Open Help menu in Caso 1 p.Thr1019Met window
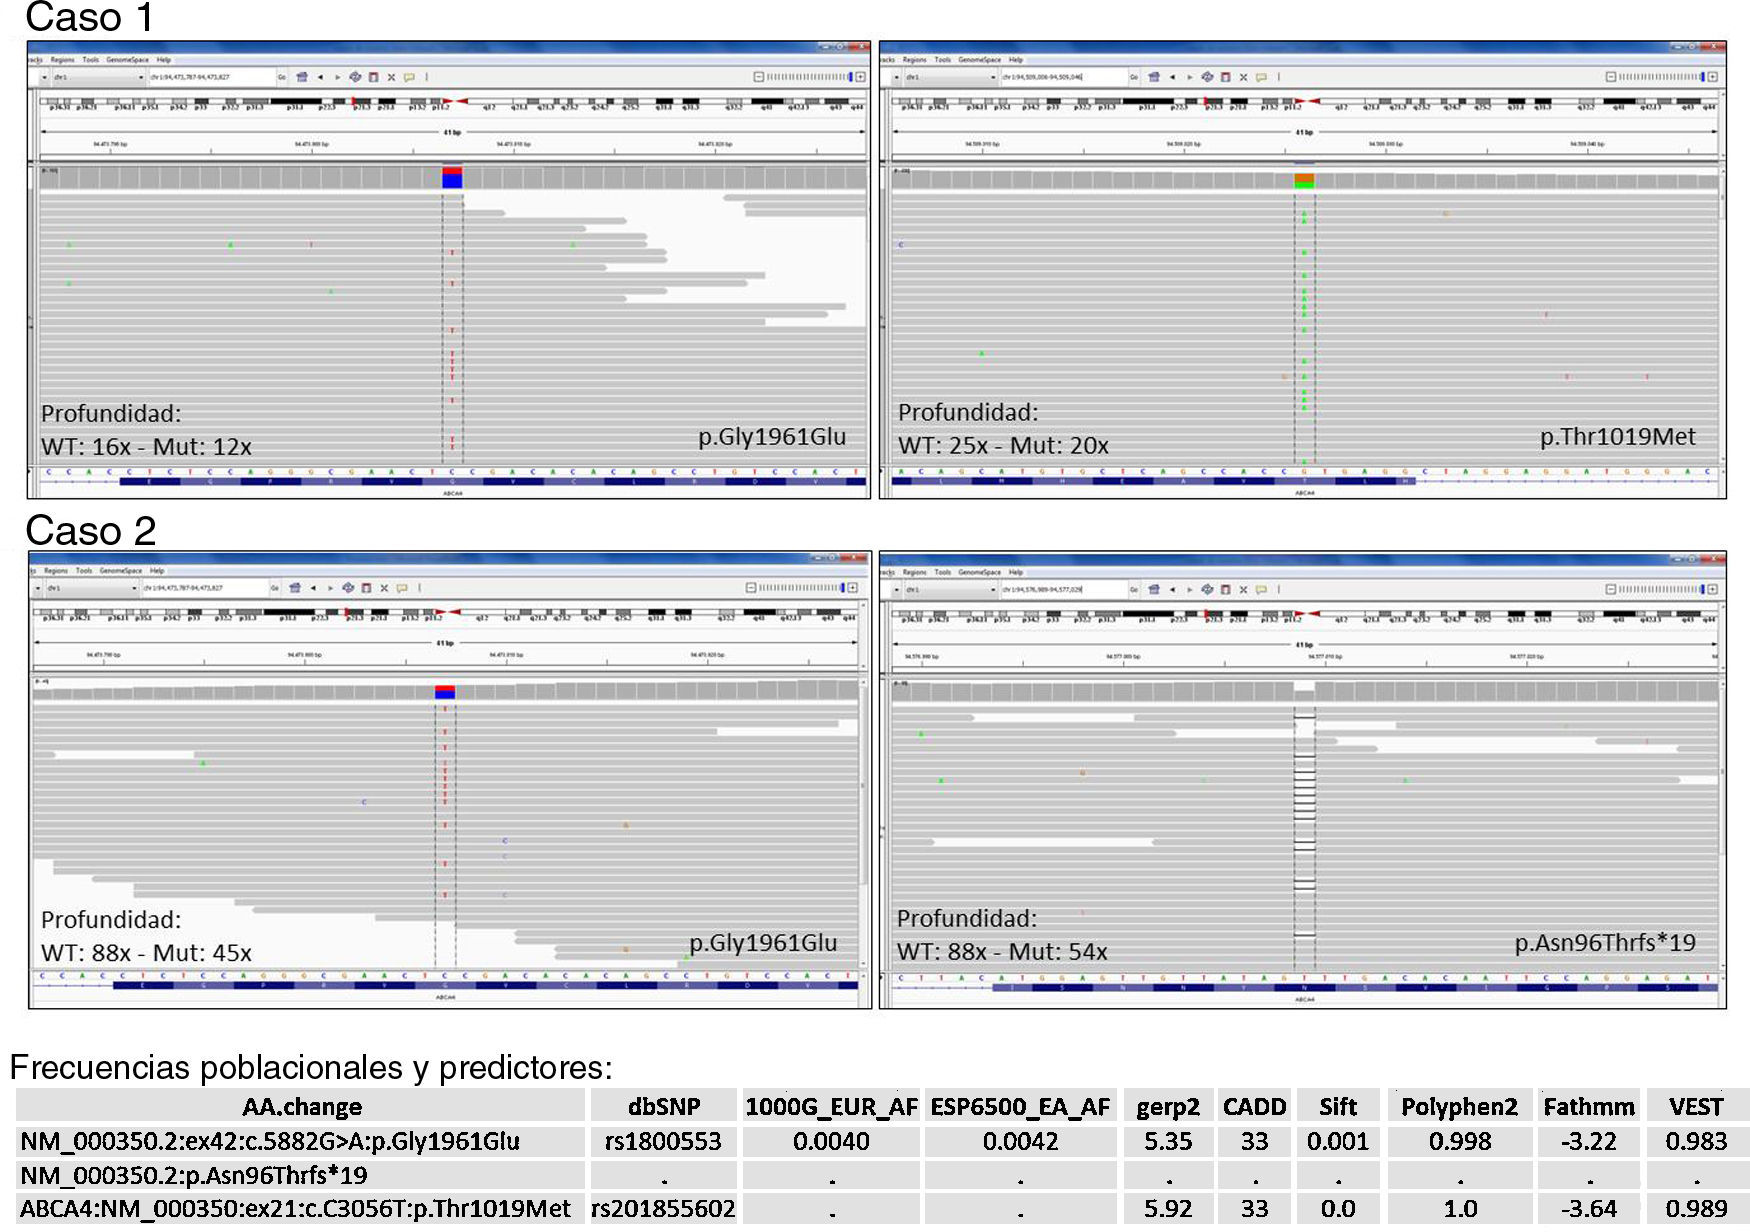The width and height of the screenshot is (1750, 1232). tap(1015, 60)
